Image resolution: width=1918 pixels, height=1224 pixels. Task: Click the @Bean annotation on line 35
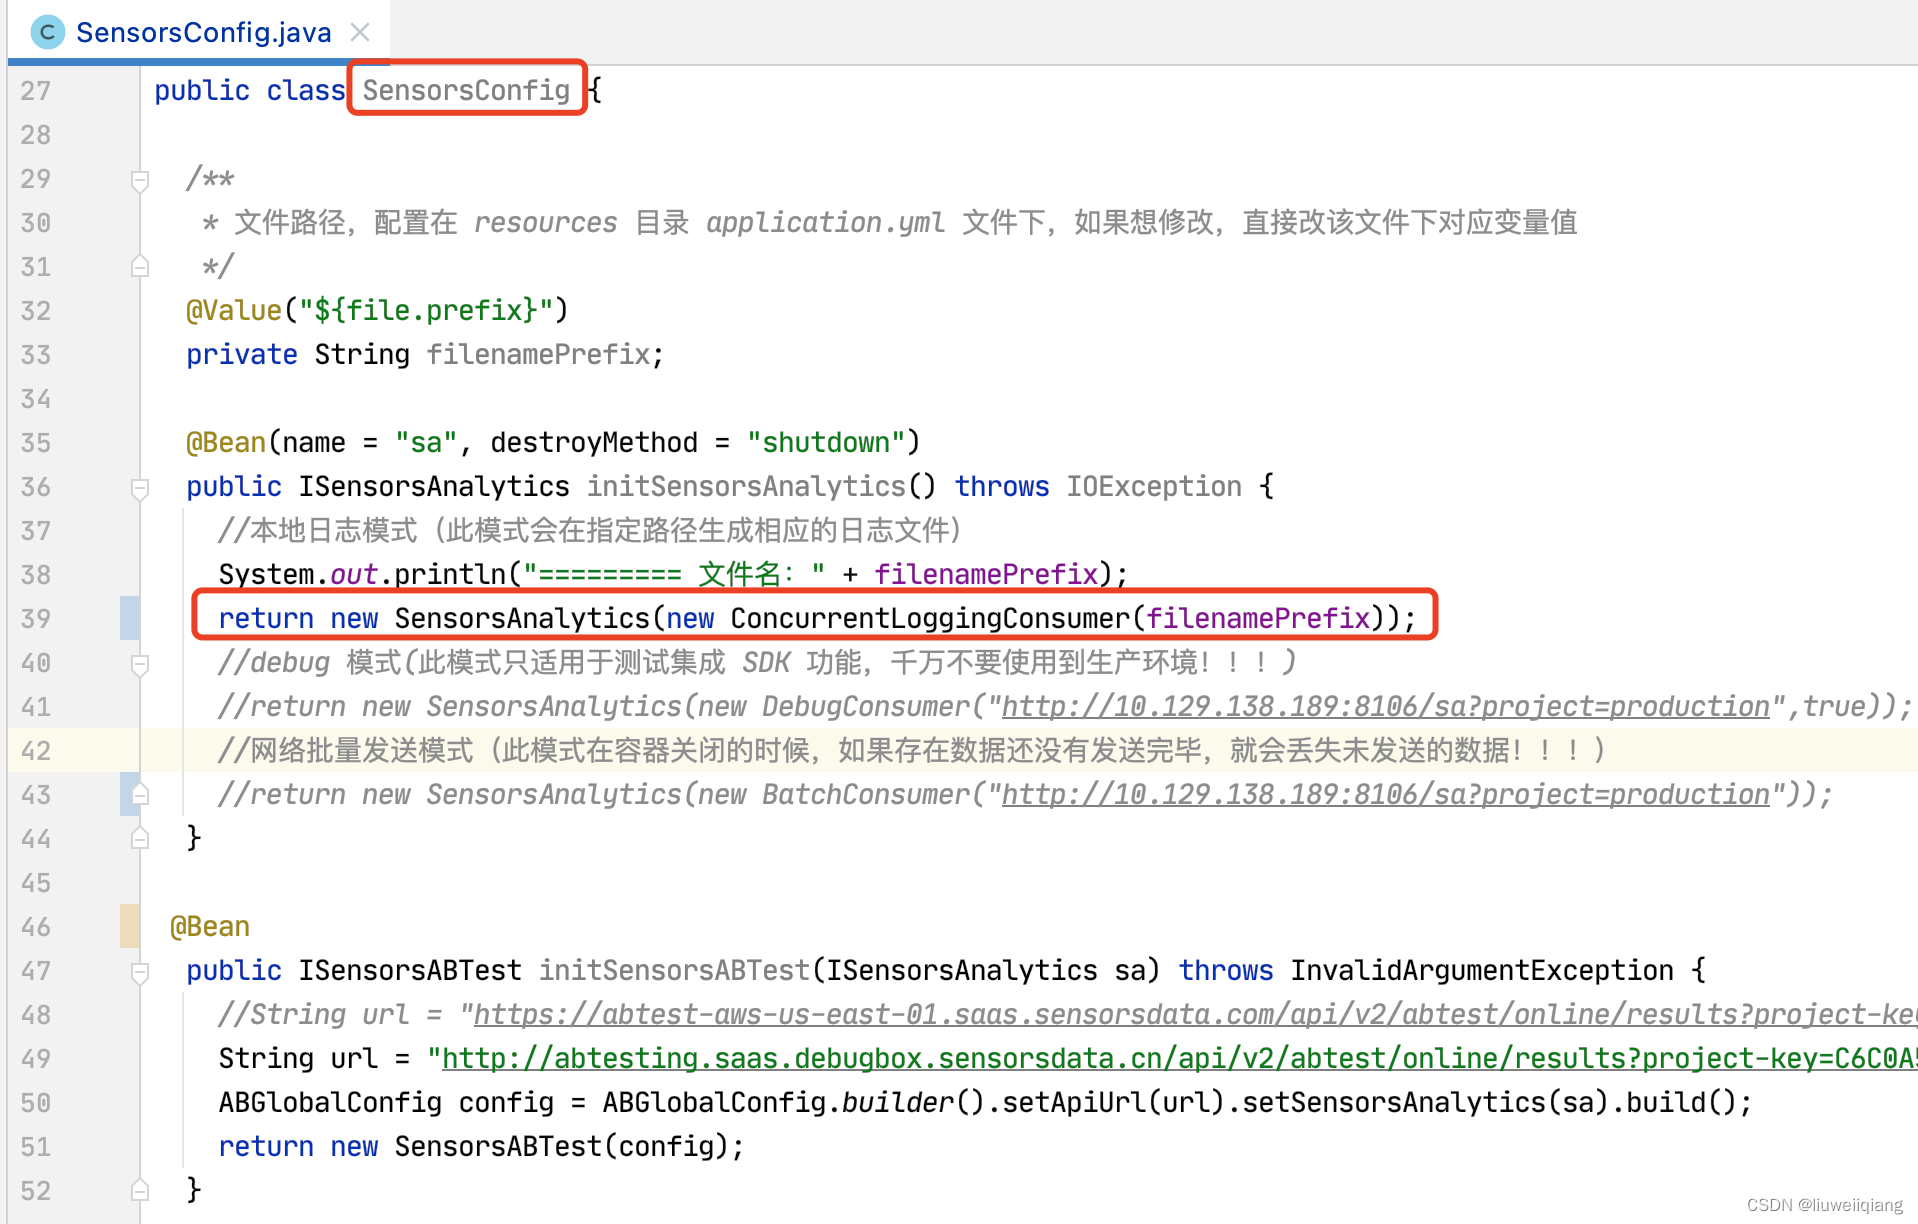coord(226,442)
